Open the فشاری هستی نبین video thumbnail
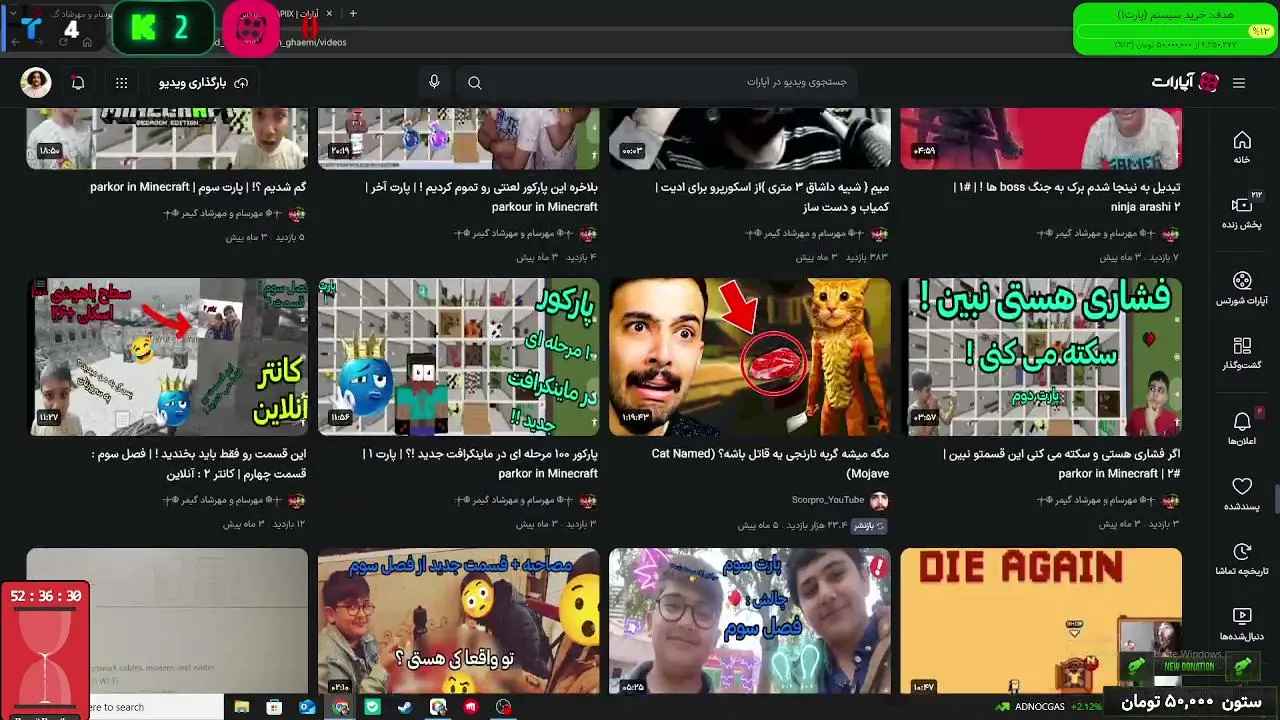This screenshot has height=720, width=1280. (x=1041, y=357)
